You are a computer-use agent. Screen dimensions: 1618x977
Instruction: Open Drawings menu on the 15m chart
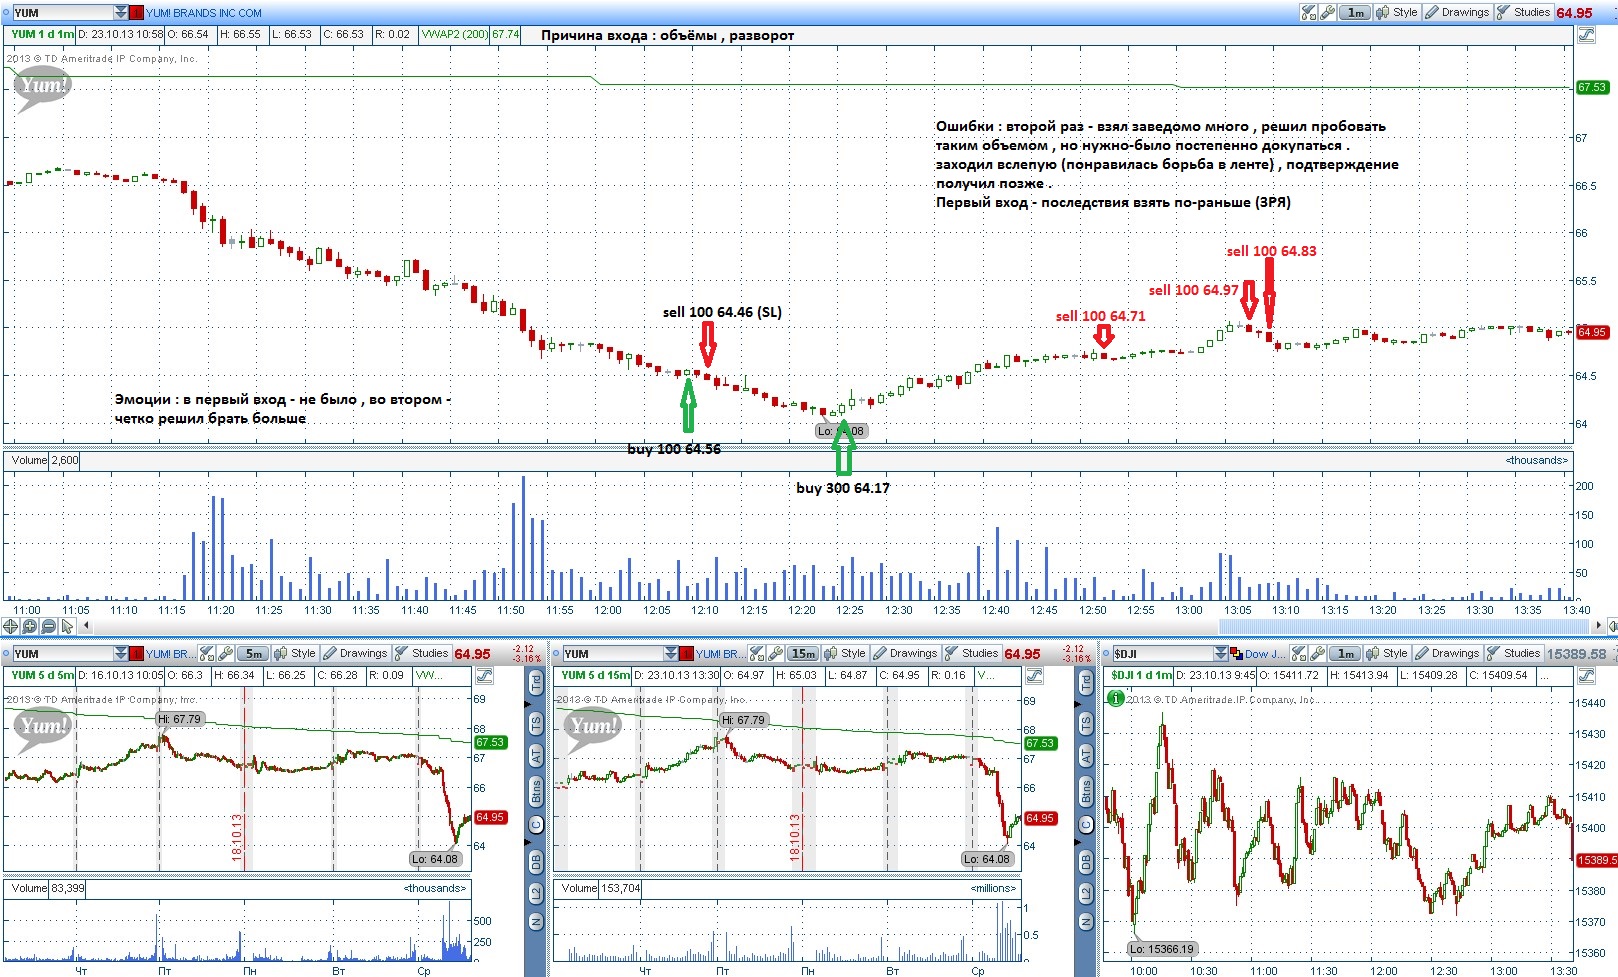click(905, 653)
